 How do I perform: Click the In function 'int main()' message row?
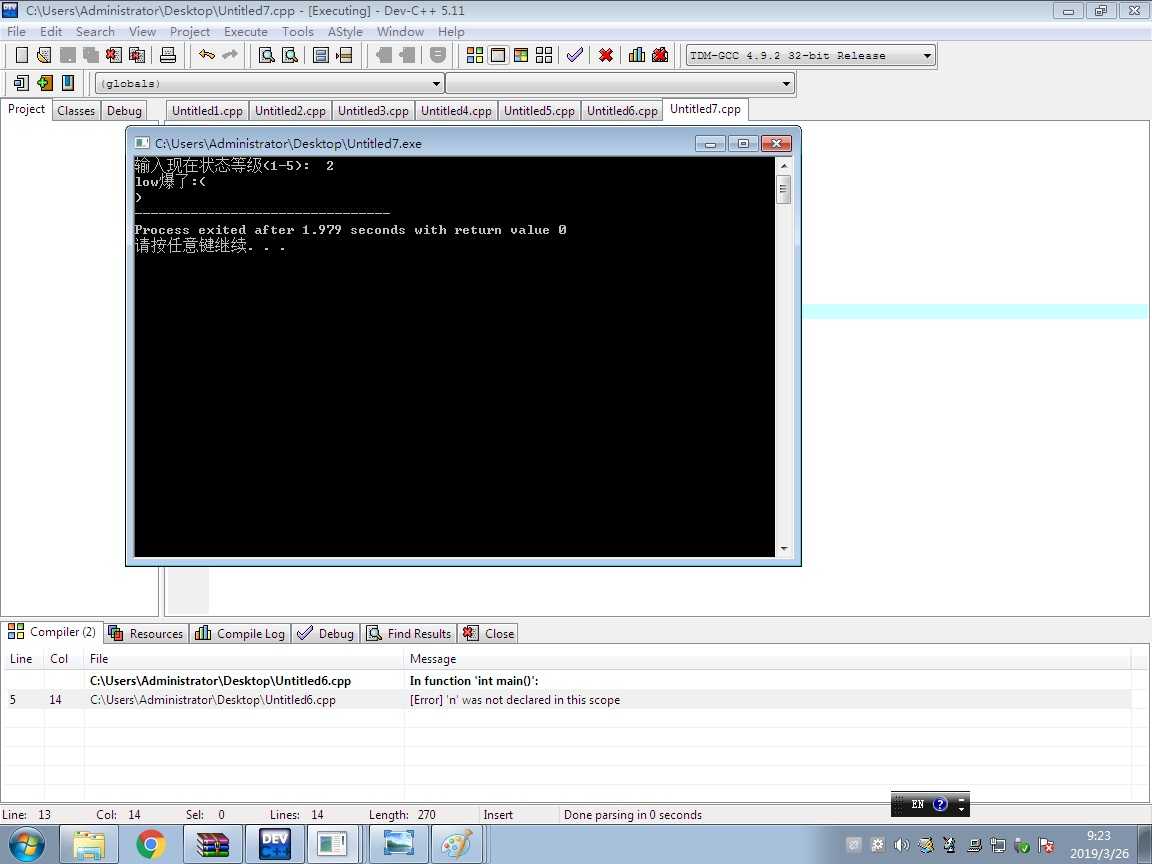click(566, 680)
